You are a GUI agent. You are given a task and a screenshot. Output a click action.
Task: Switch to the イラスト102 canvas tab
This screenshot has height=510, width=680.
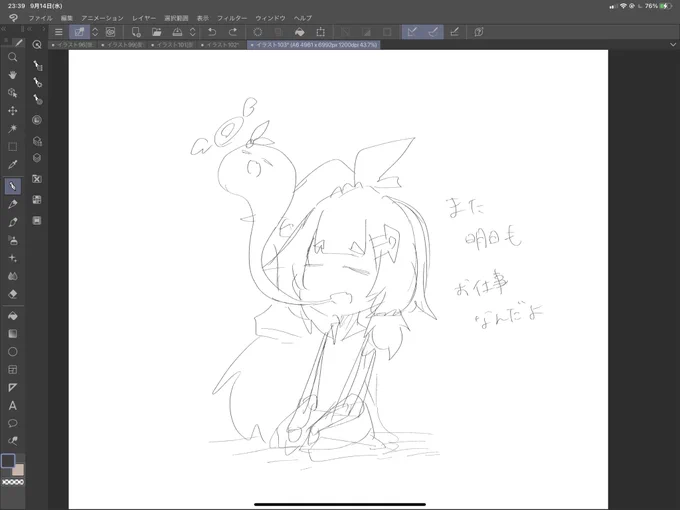click(222, 45)
